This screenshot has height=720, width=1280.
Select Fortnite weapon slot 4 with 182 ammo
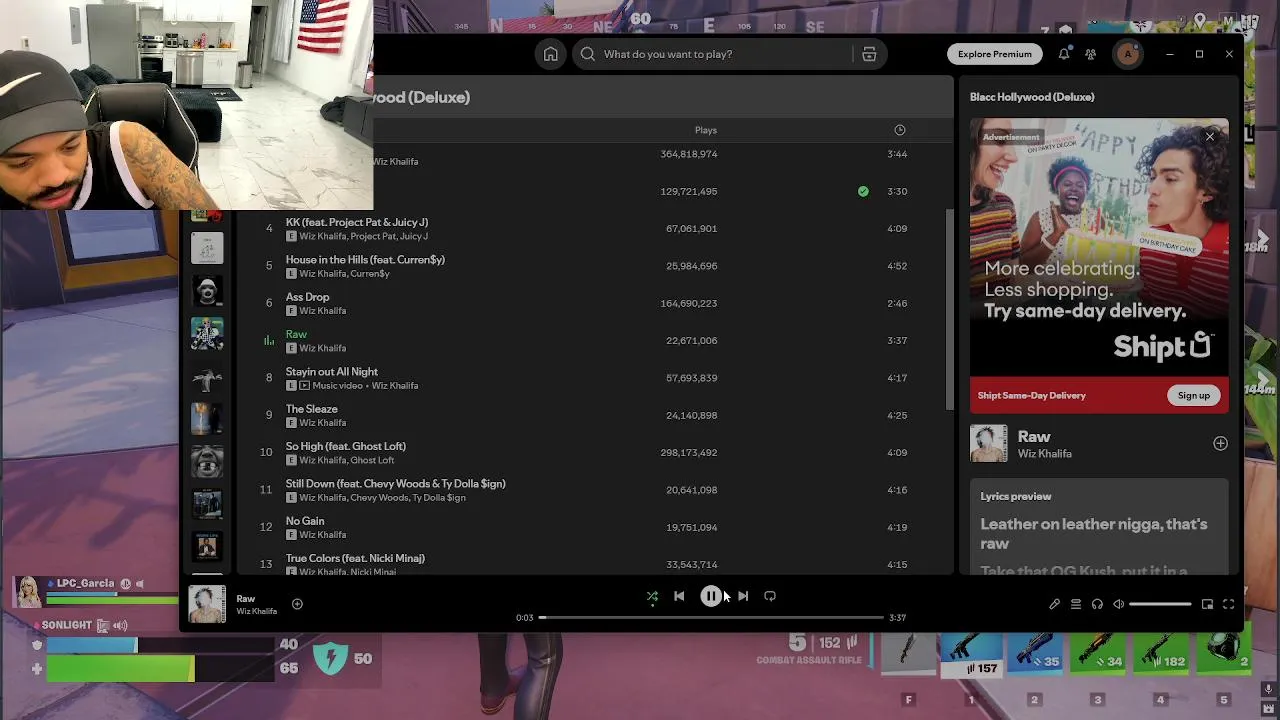[x=1160, y=655]
